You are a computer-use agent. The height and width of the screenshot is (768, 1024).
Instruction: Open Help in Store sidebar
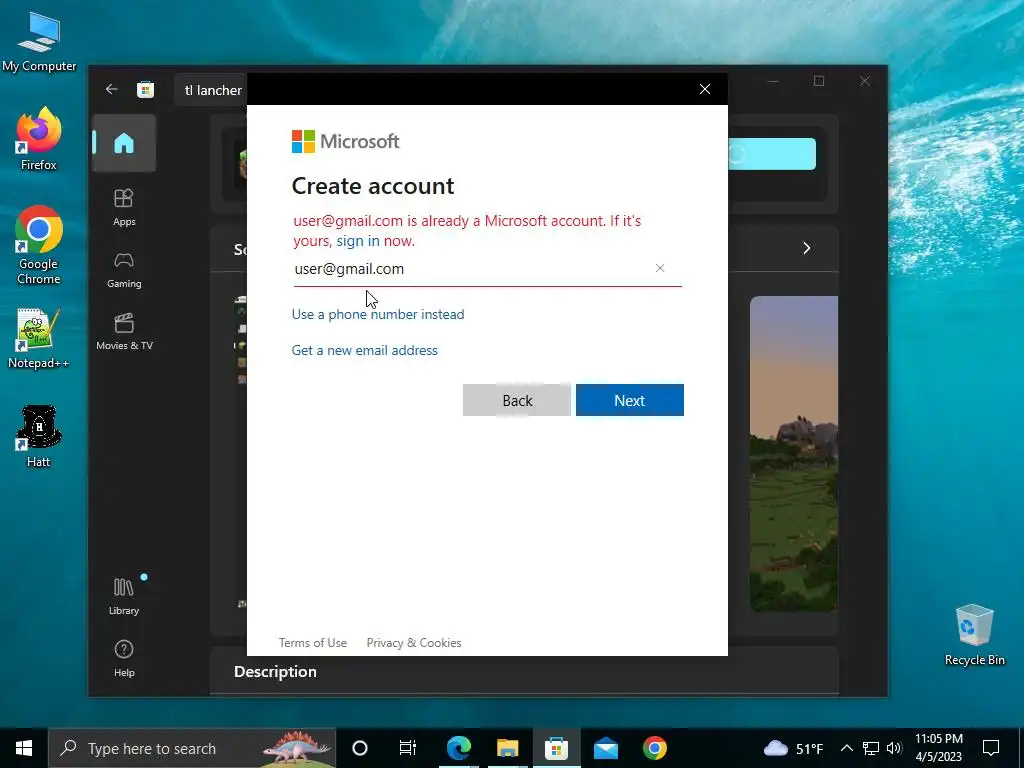tap(124, 658)
